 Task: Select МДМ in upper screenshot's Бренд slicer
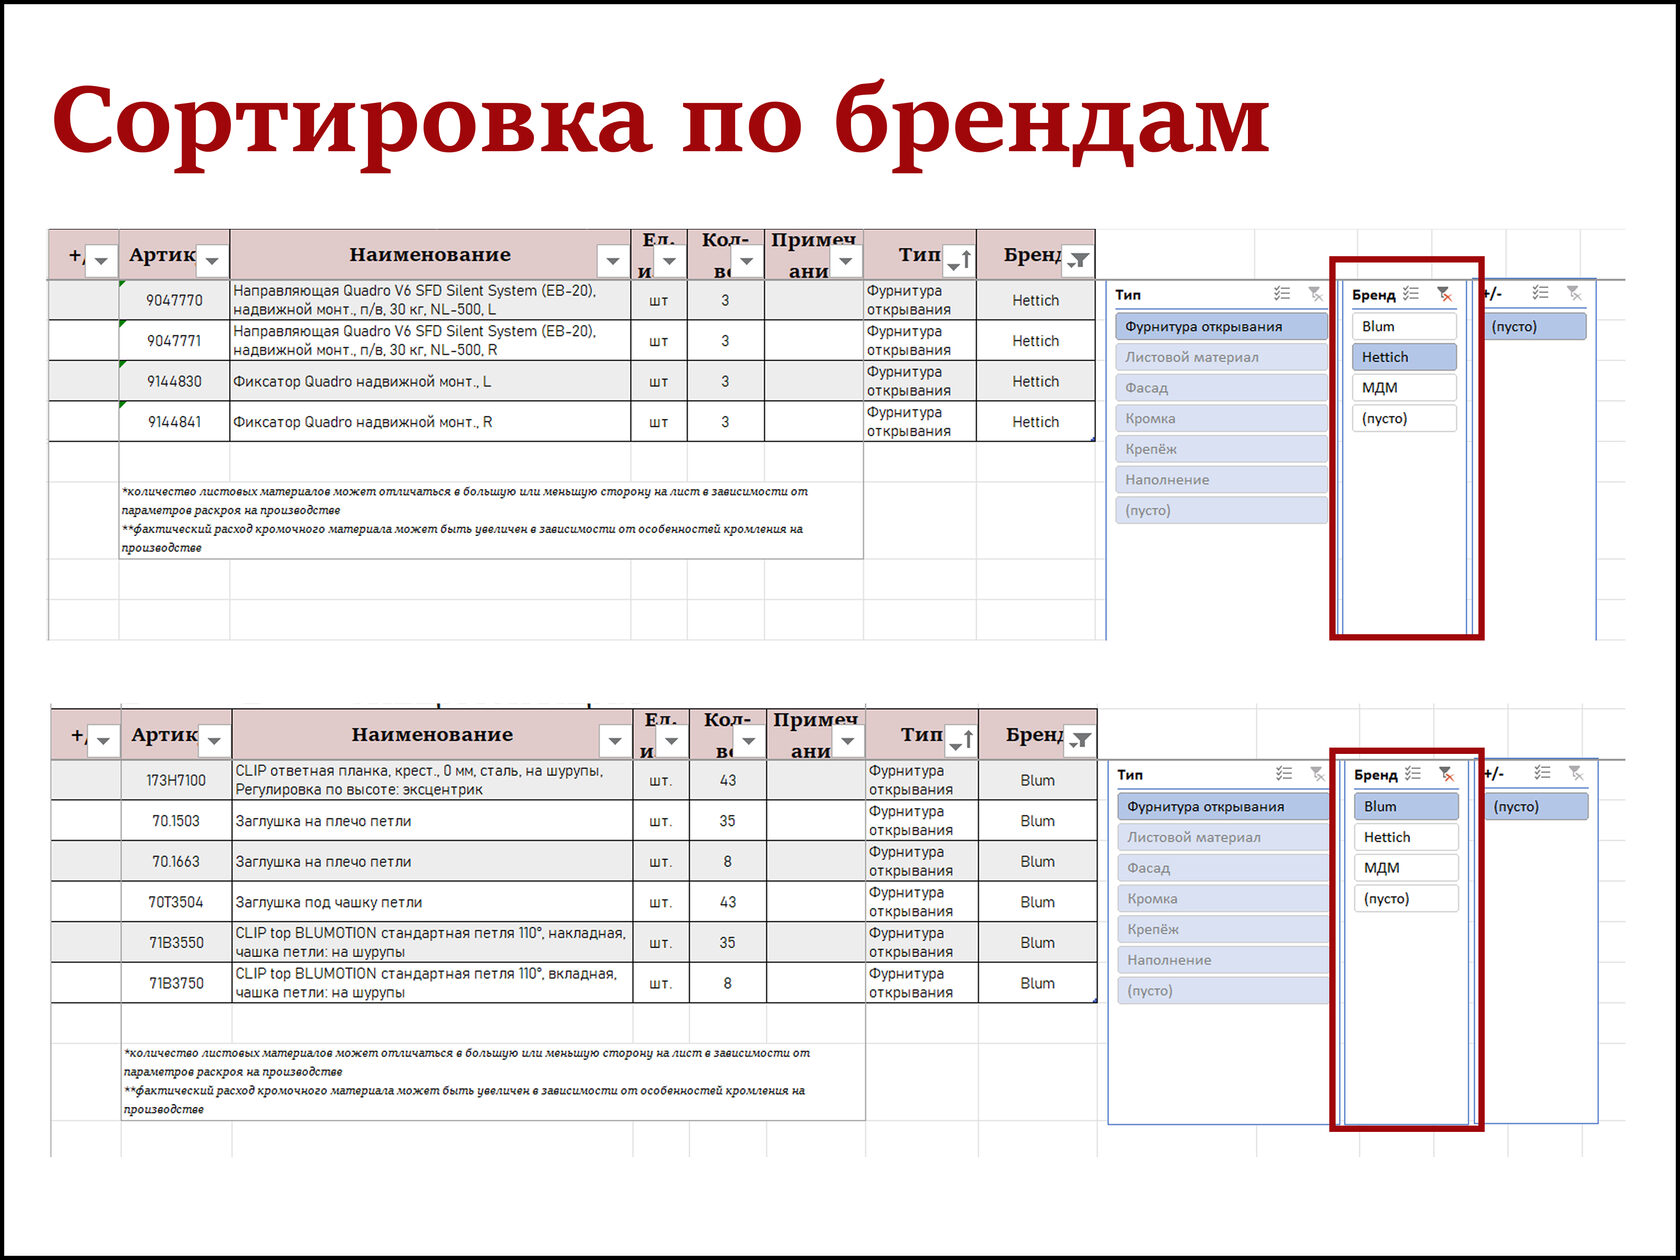point(1404,388)
